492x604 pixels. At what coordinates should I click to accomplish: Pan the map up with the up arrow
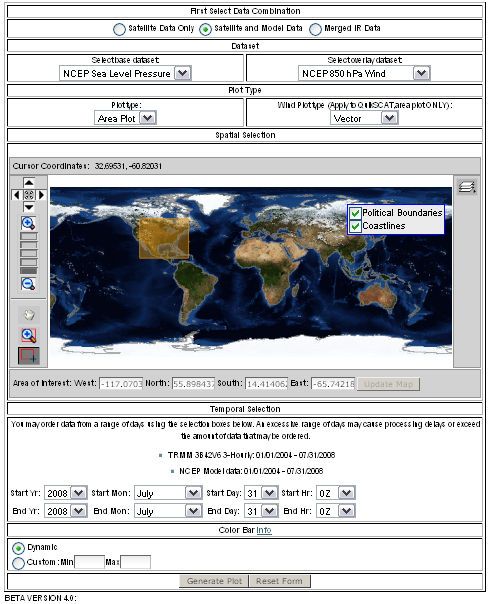[29, 183]
